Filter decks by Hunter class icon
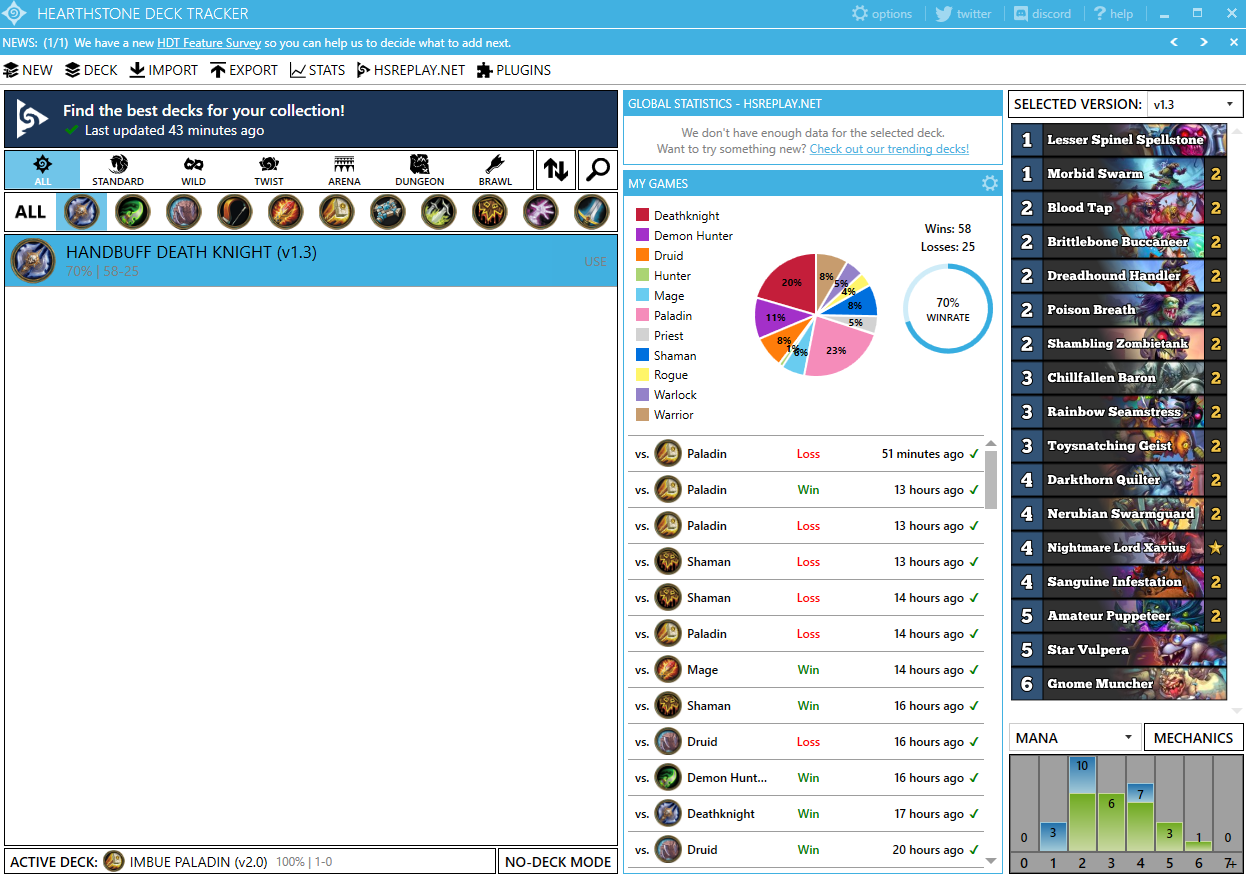Image resolution: width=1246 pixels, height=878 pixels. [x=234, y=212]
